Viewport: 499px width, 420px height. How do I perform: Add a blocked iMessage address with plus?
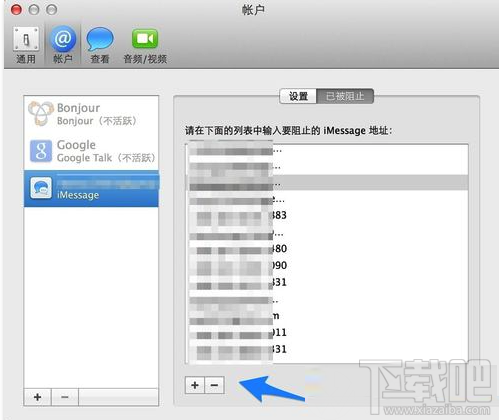click(195, 385)
